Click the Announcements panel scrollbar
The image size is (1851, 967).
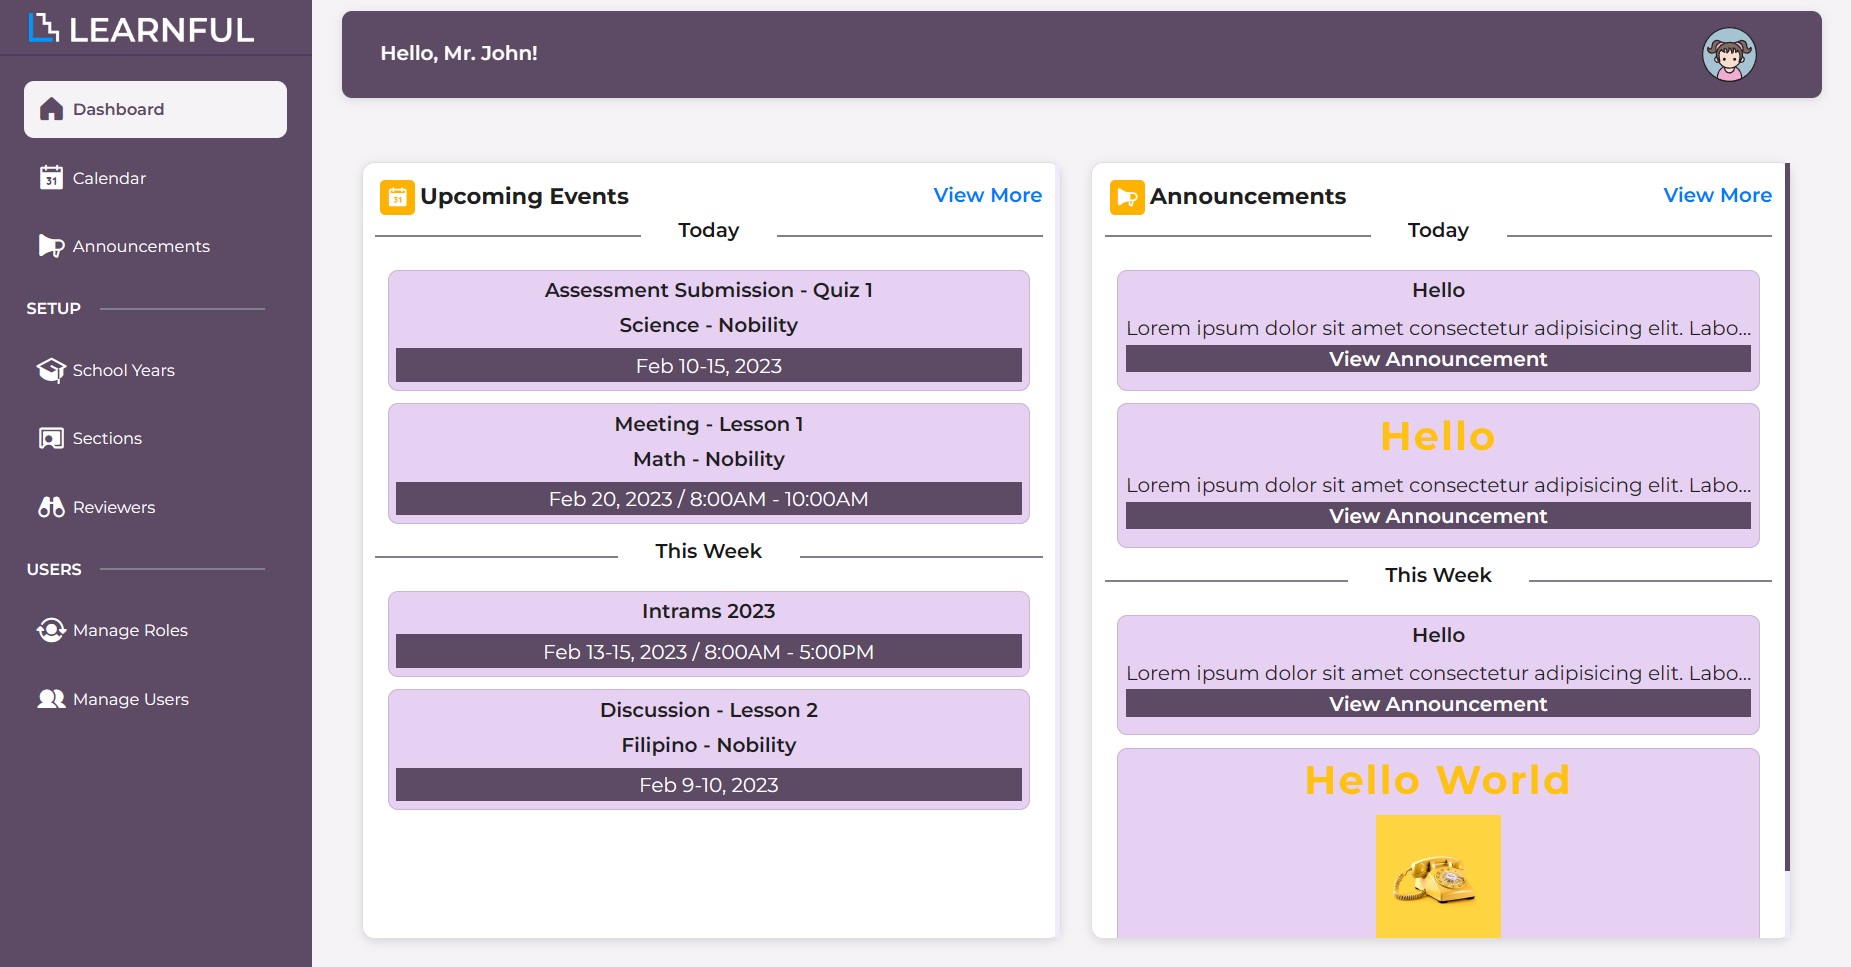click(1787, 516)
